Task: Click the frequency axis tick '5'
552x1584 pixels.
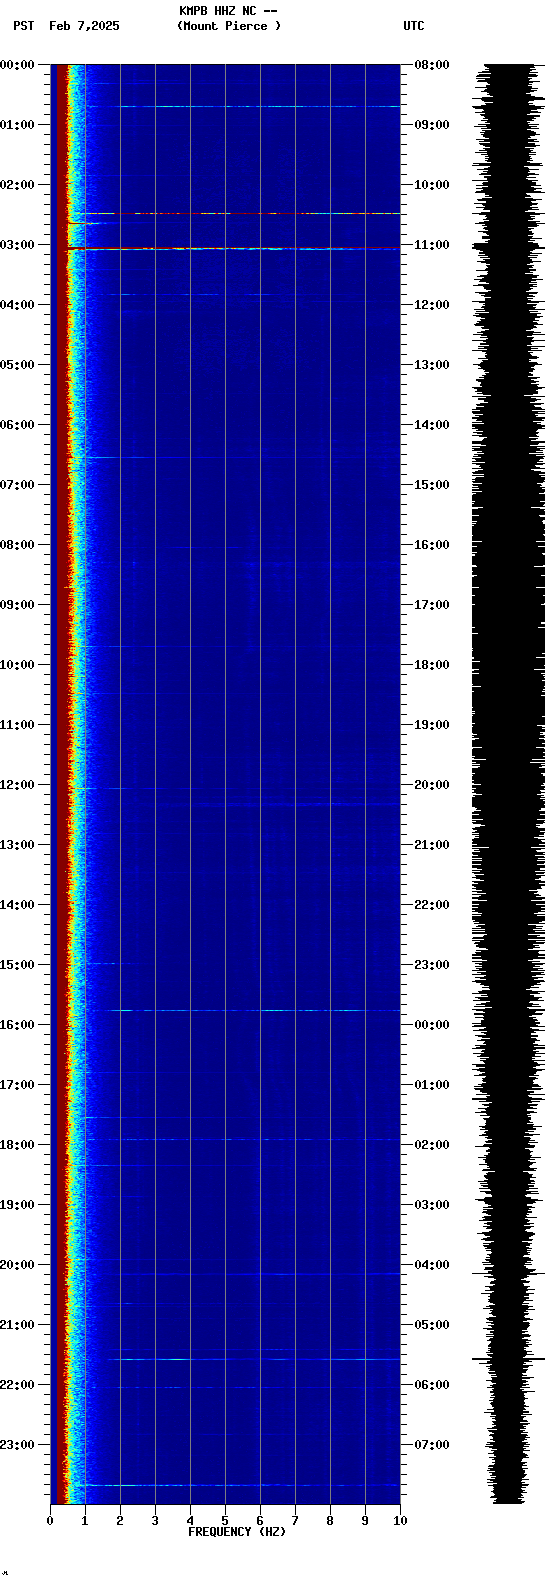Action: 225,1521
